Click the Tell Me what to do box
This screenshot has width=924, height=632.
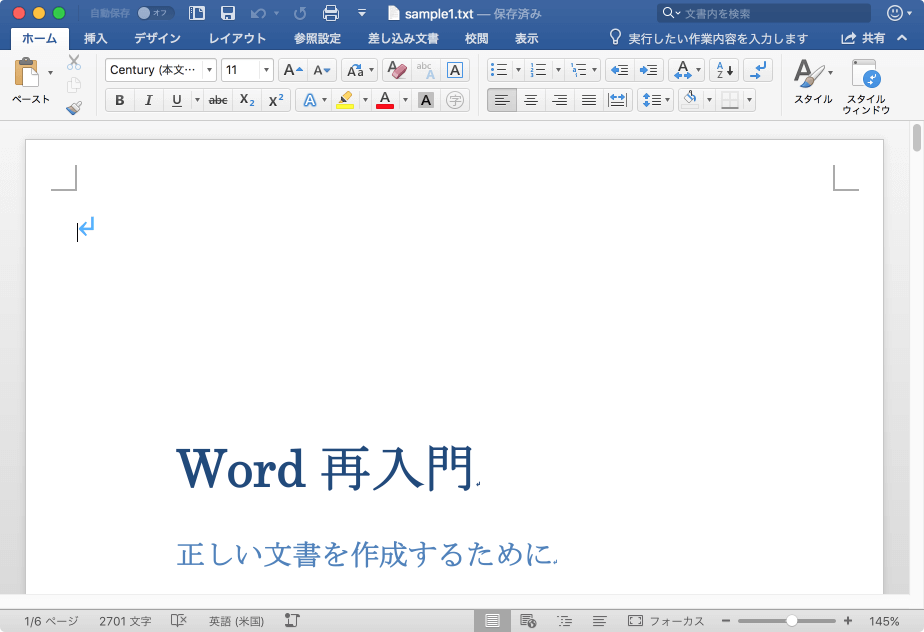(709, 39)
